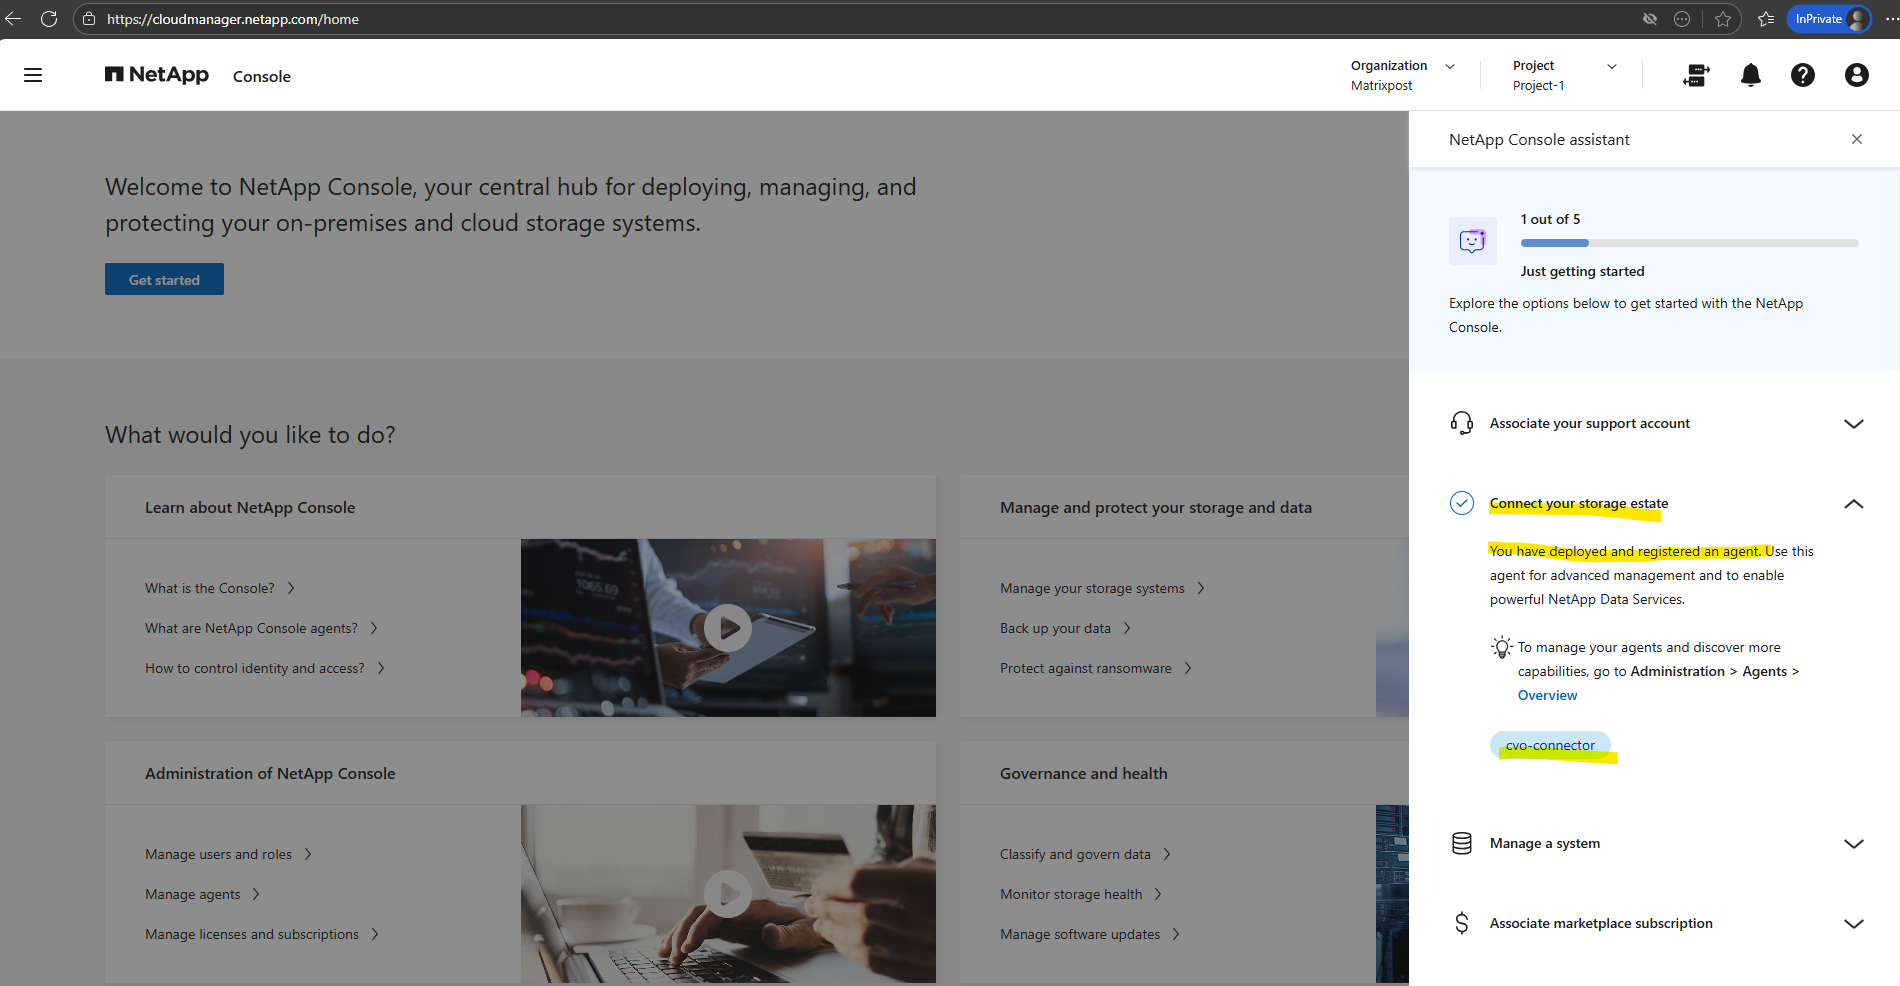1900x986 pixels.
Task: Open the notifications bell
Action: 1751,75
